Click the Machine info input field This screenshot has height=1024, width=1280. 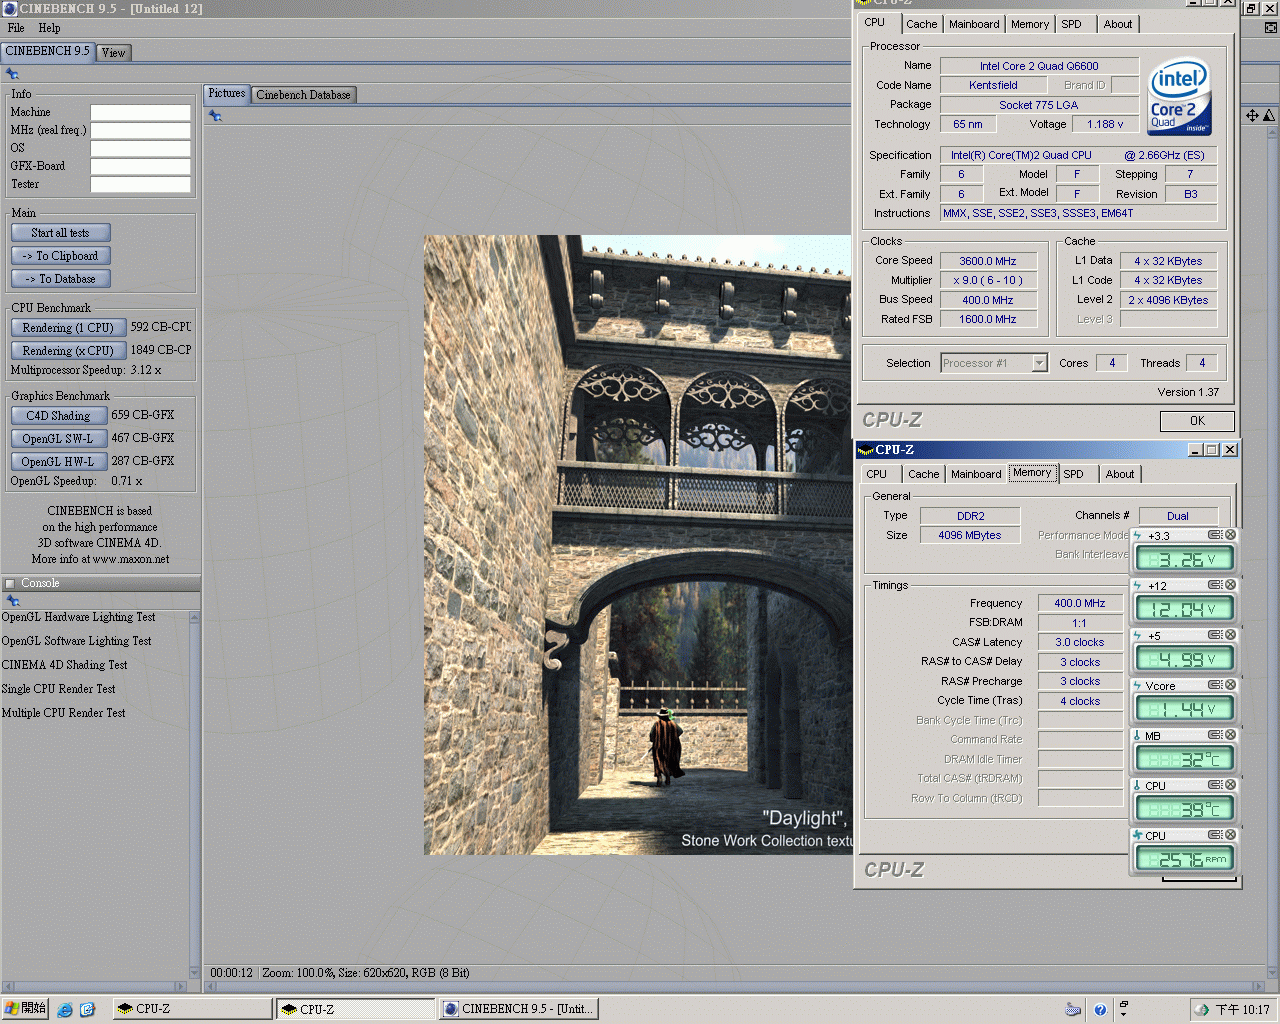(x=141, y=112)
